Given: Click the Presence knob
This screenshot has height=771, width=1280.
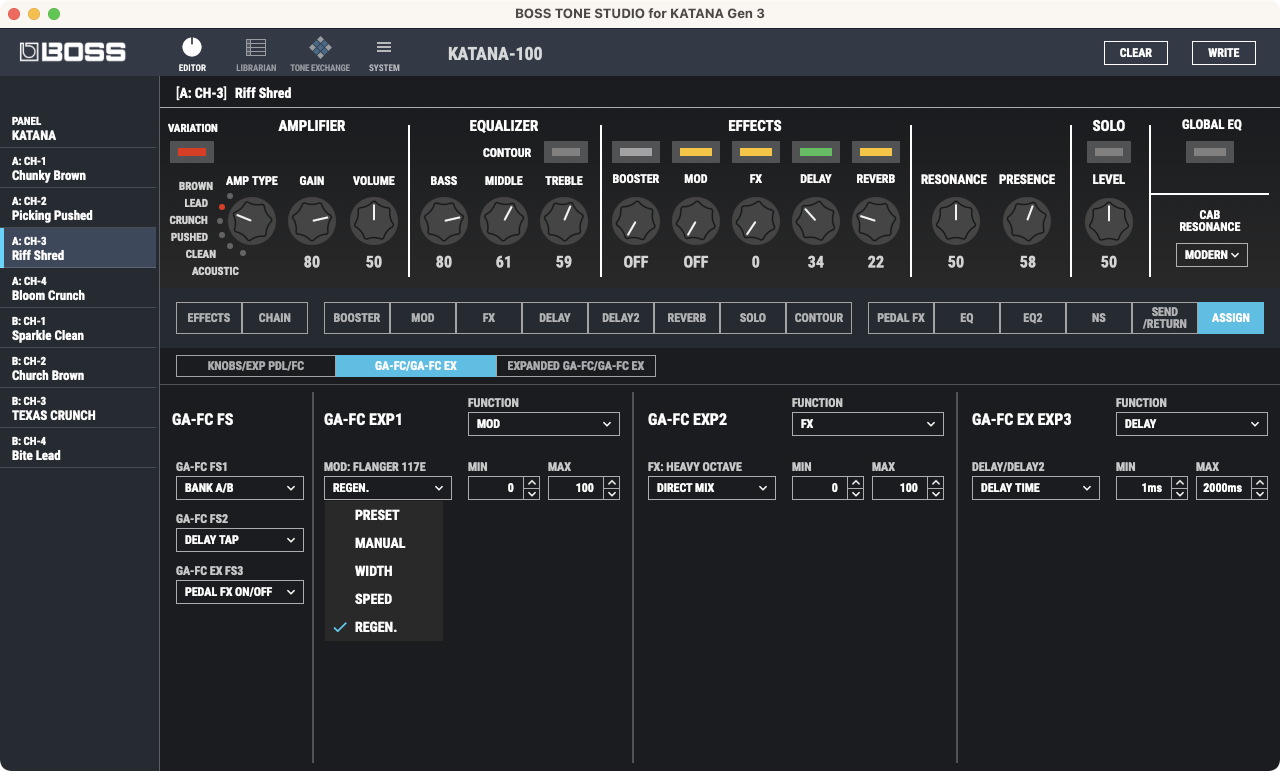Looking at the screenshot, I should pyautogui.click(x=1027, y=221).
